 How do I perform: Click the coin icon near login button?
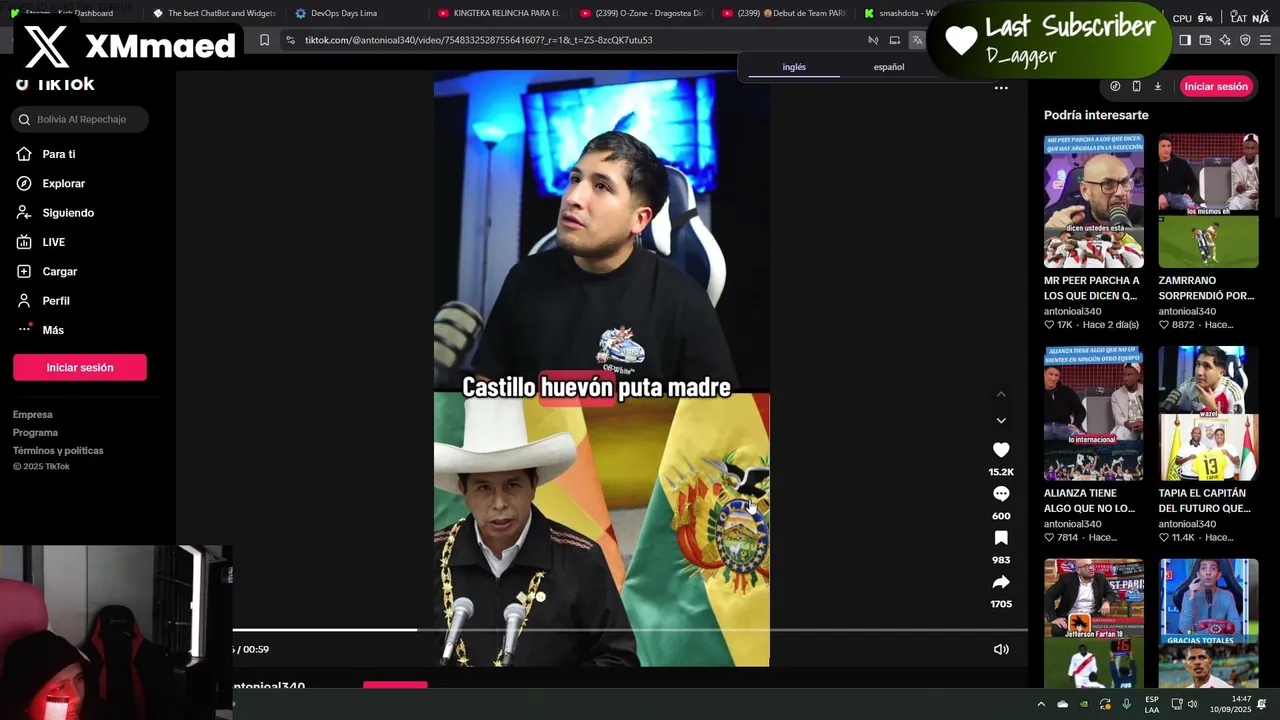tap(1115, 86)
